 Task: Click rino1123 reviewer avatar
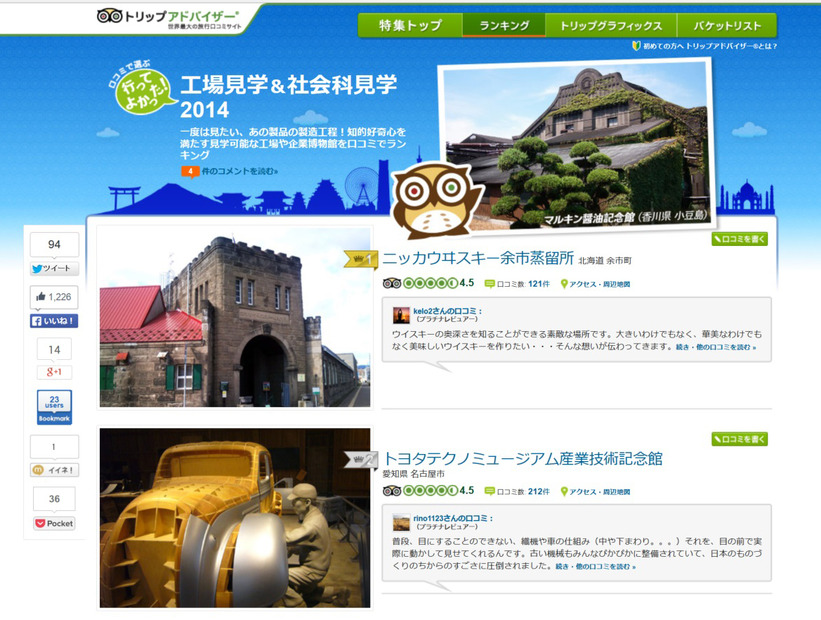tap(401, 522)
